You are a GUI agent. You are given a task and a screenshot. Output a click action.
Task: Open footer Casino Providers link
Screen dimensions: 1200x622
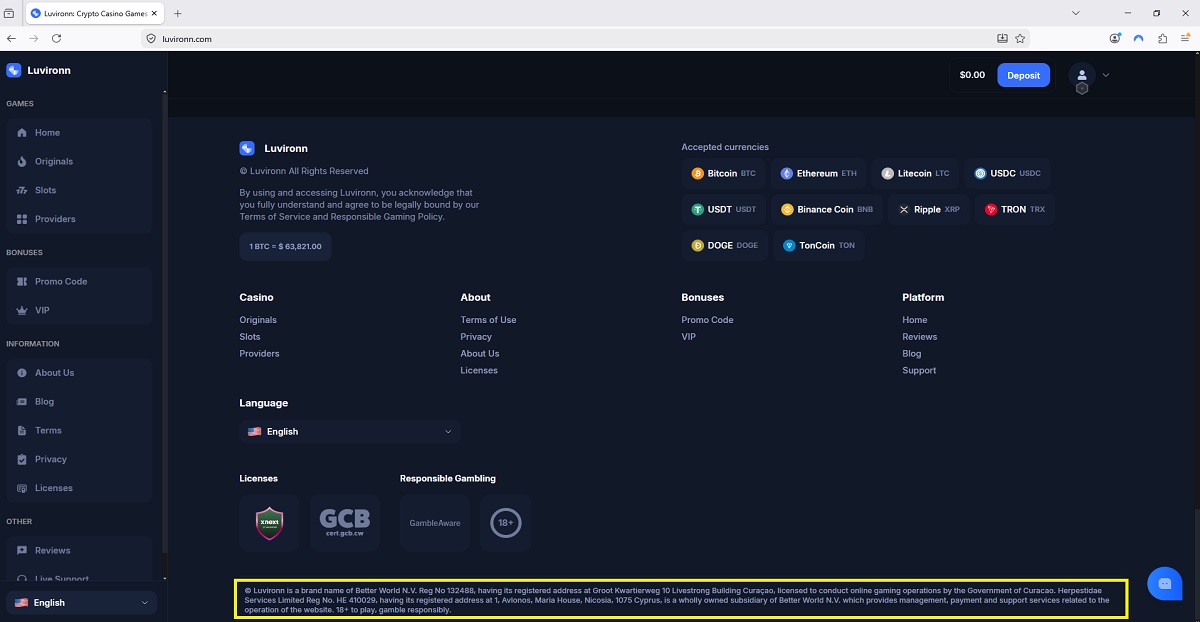260,354
